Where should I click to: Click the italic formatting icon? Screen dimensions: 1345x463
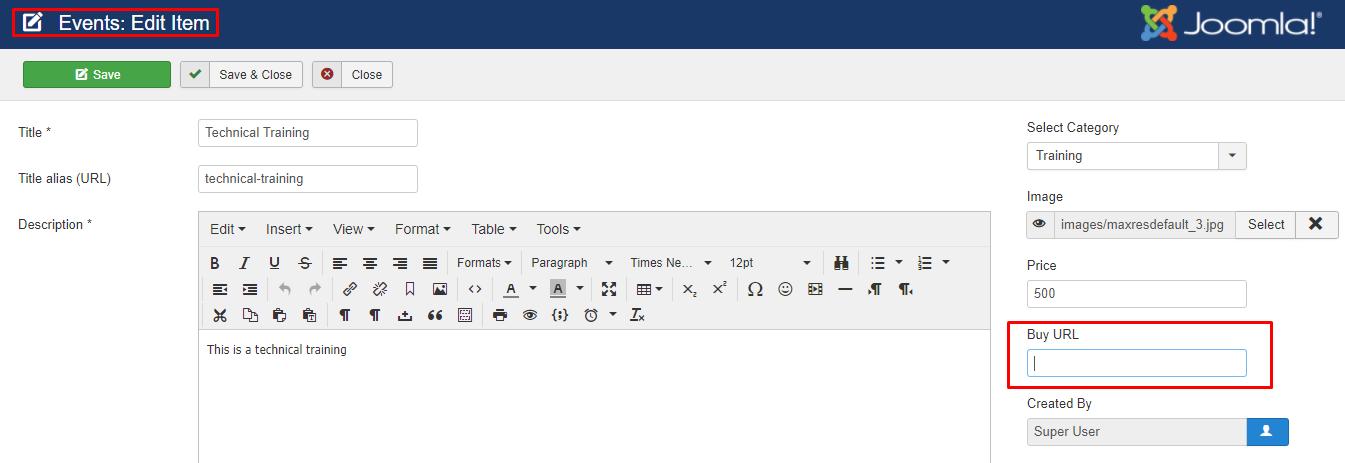[x=244, y=263]
